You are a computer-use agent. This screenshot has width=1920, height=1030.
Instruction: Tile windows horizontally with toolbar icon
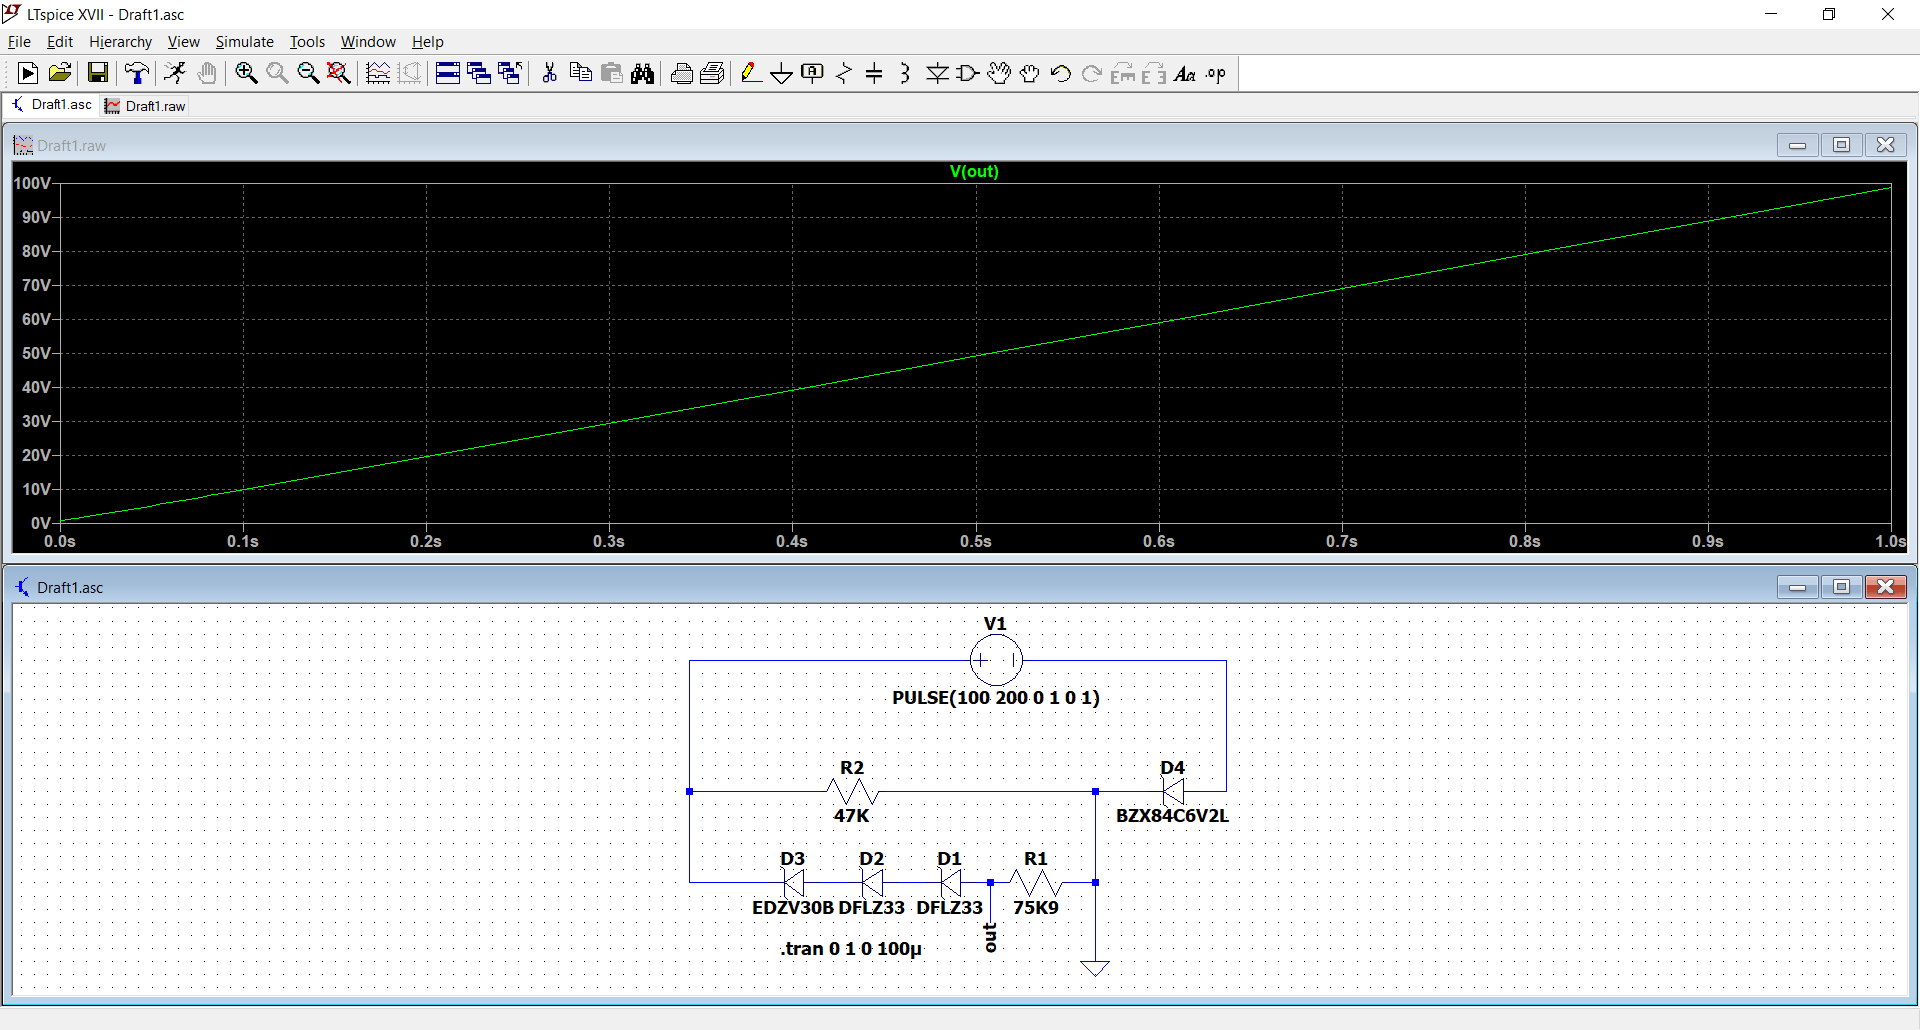[448, 73]
